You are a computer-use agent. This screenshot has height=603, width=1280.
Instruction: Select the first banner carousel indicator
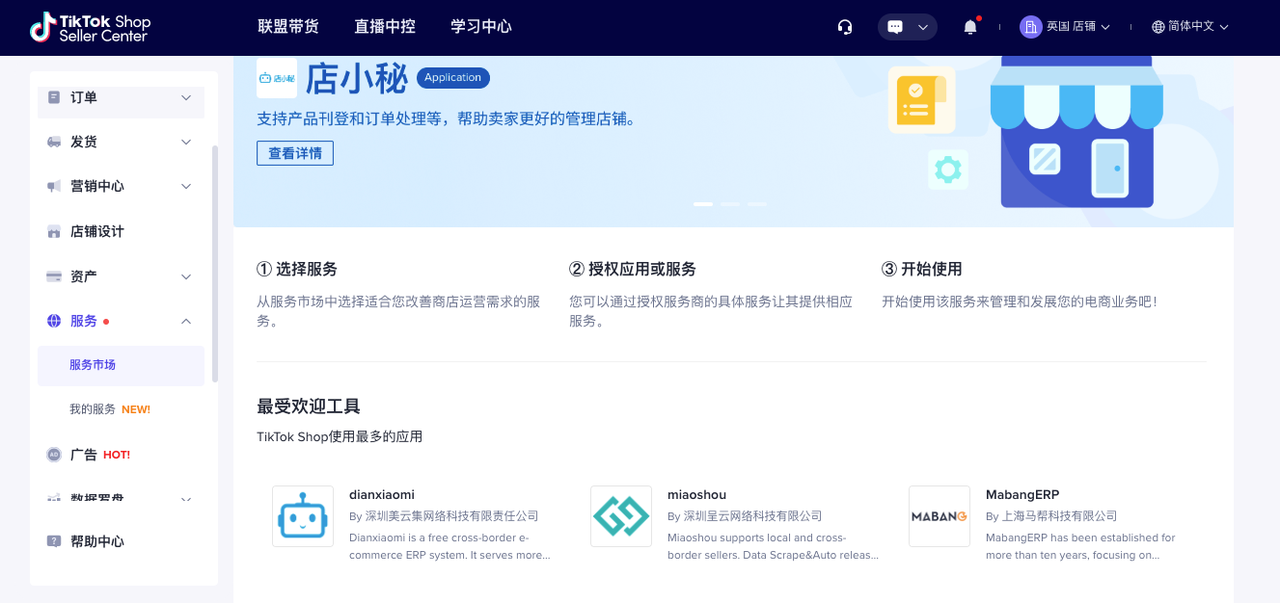(x=703, y=204)
